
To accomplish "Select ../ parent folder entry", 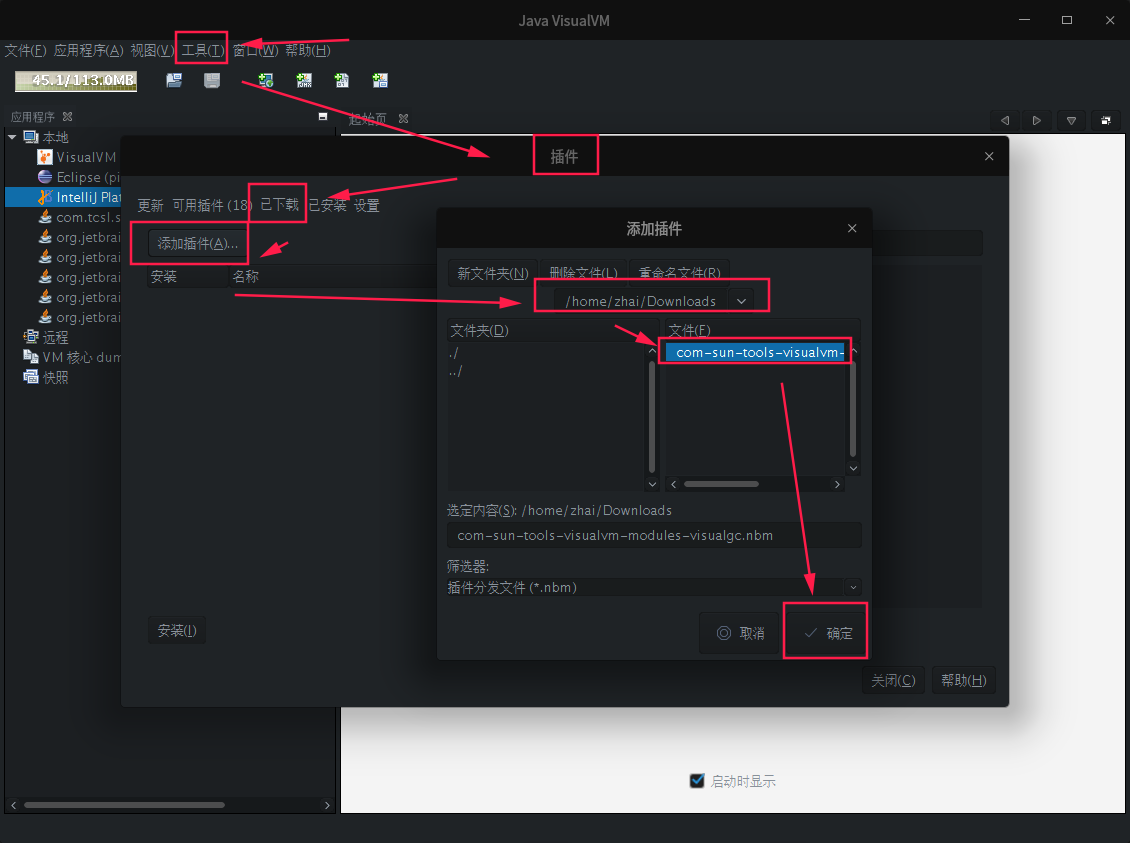I will tap(455, 371).
